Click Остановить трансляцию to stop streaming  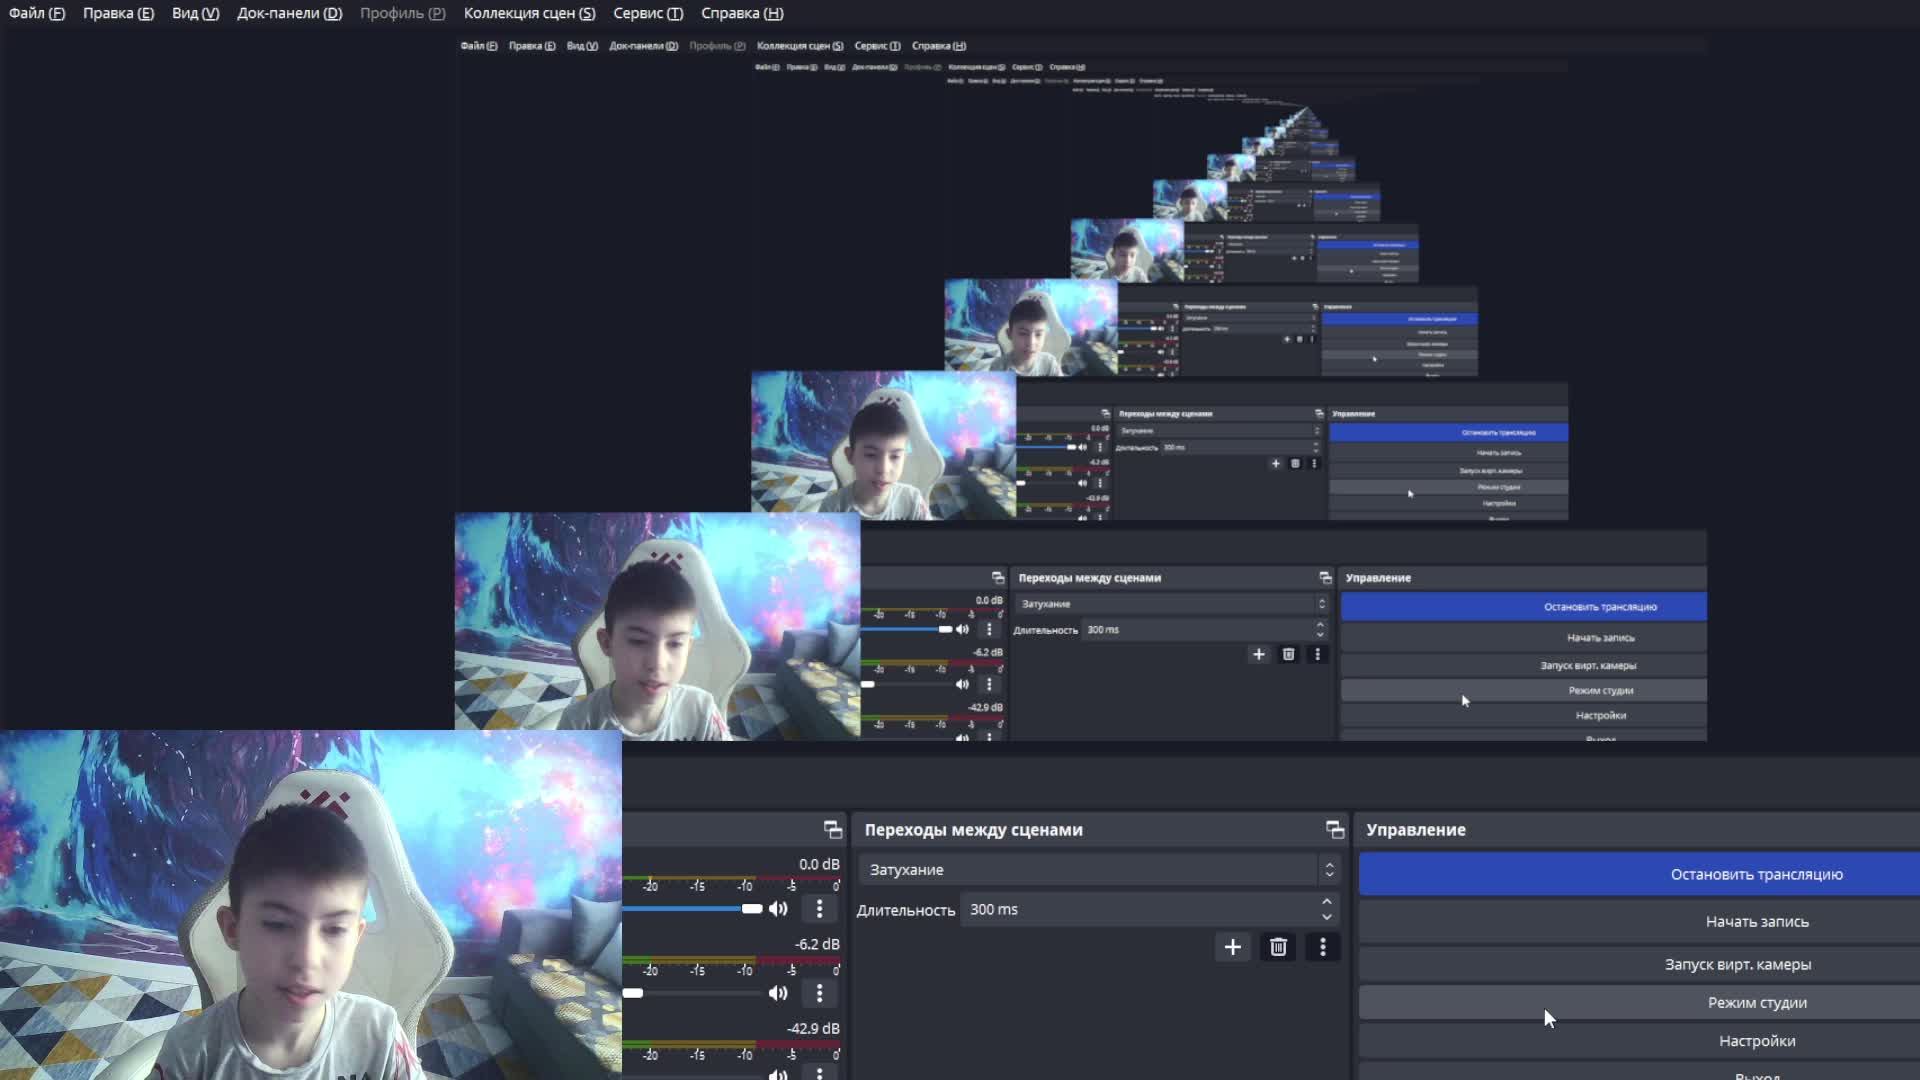pyautogui.click(x=1639, y=874)
